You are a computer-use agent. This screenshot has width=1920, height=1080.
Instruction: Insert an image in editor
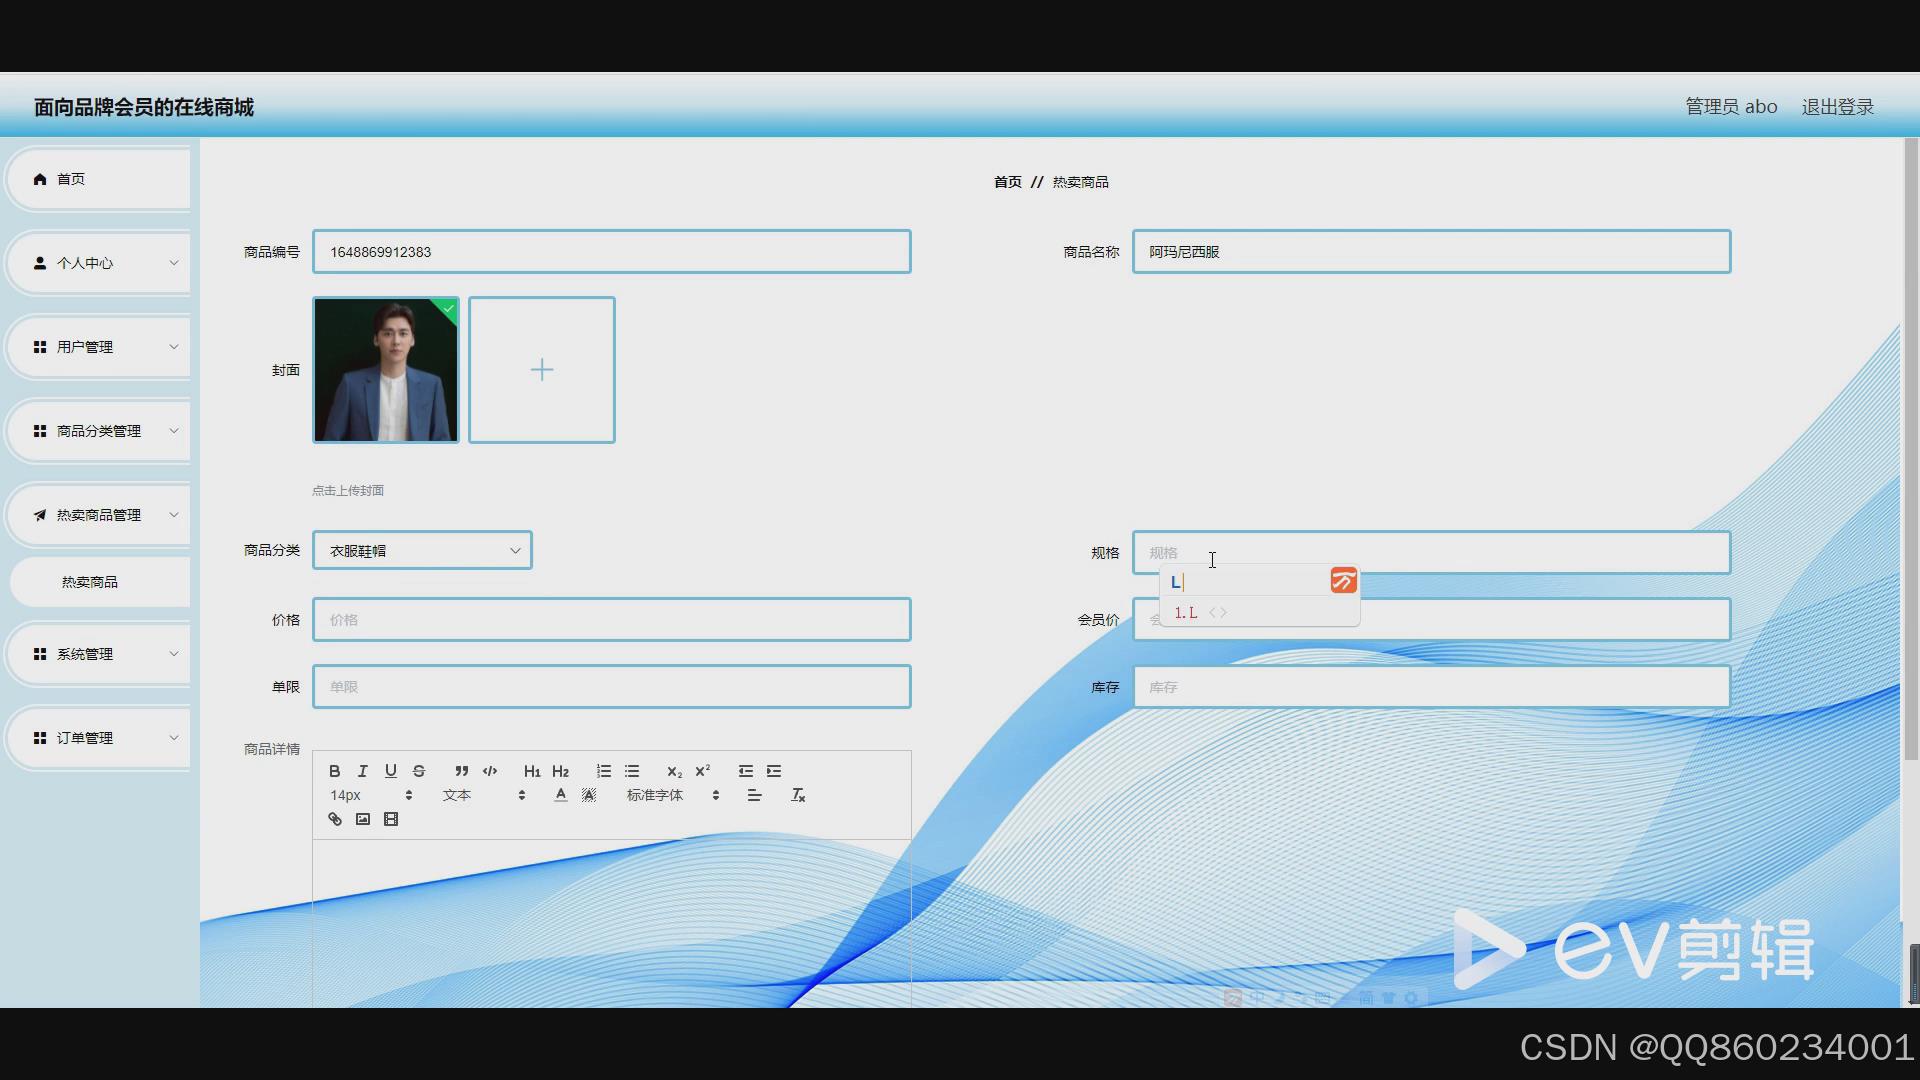[x=363, y=819]
